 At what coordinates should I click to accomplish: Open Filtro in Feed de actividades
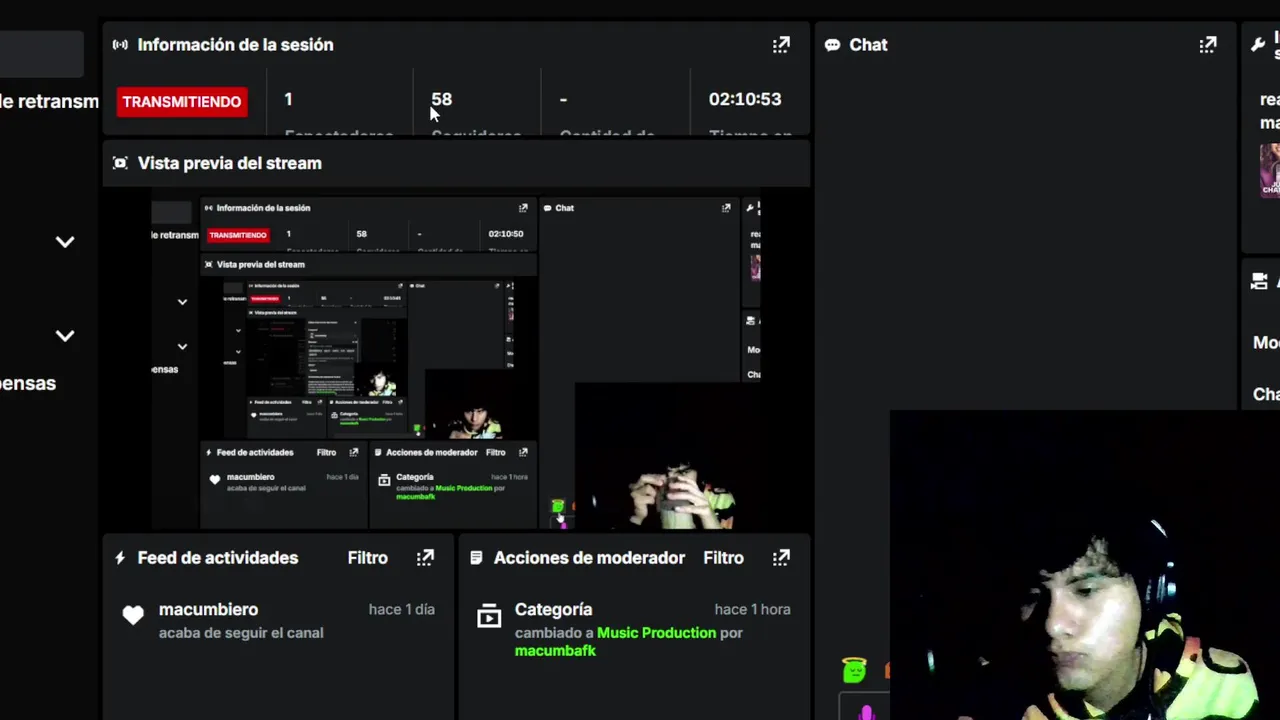[x=367, y=558]
